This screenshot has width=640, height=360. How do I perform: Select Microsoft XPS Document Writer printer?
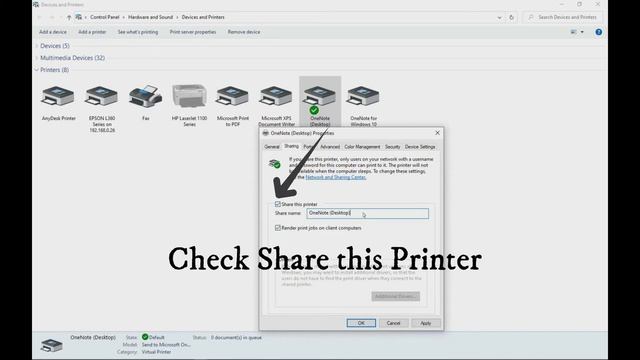[x=276, y=96]
